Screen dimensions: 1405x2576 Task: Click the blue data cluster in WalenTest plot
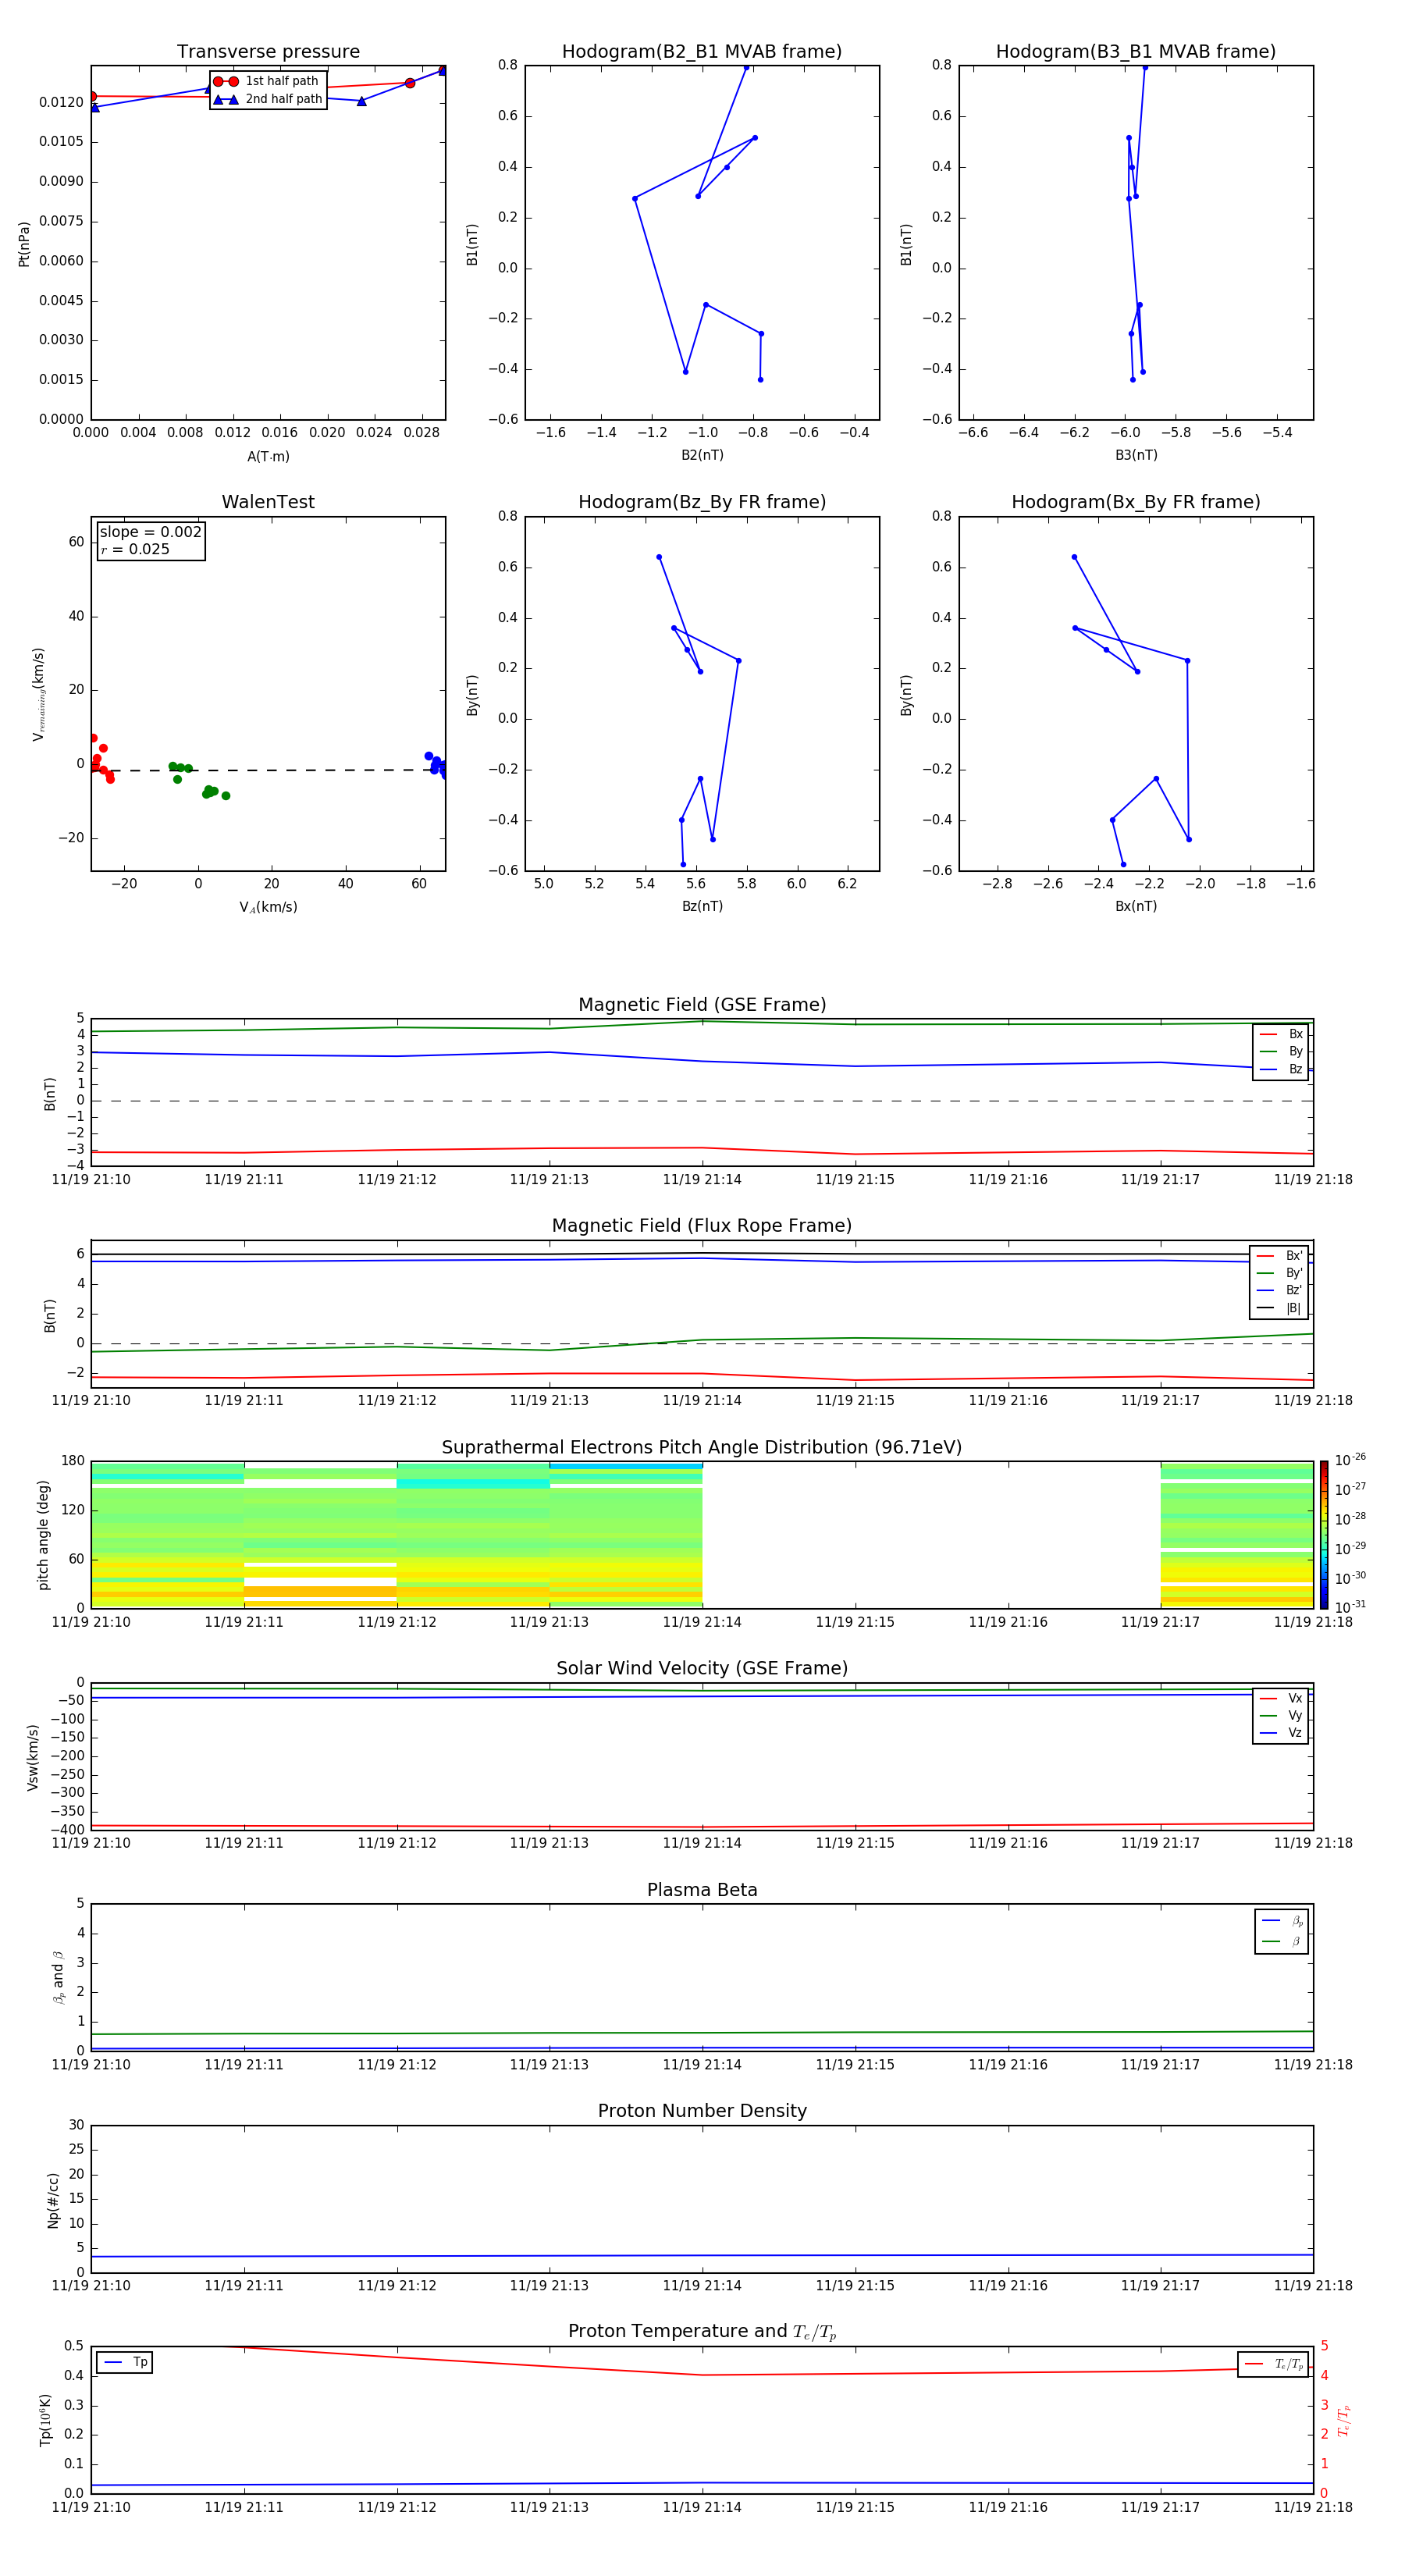pos(436,764)
